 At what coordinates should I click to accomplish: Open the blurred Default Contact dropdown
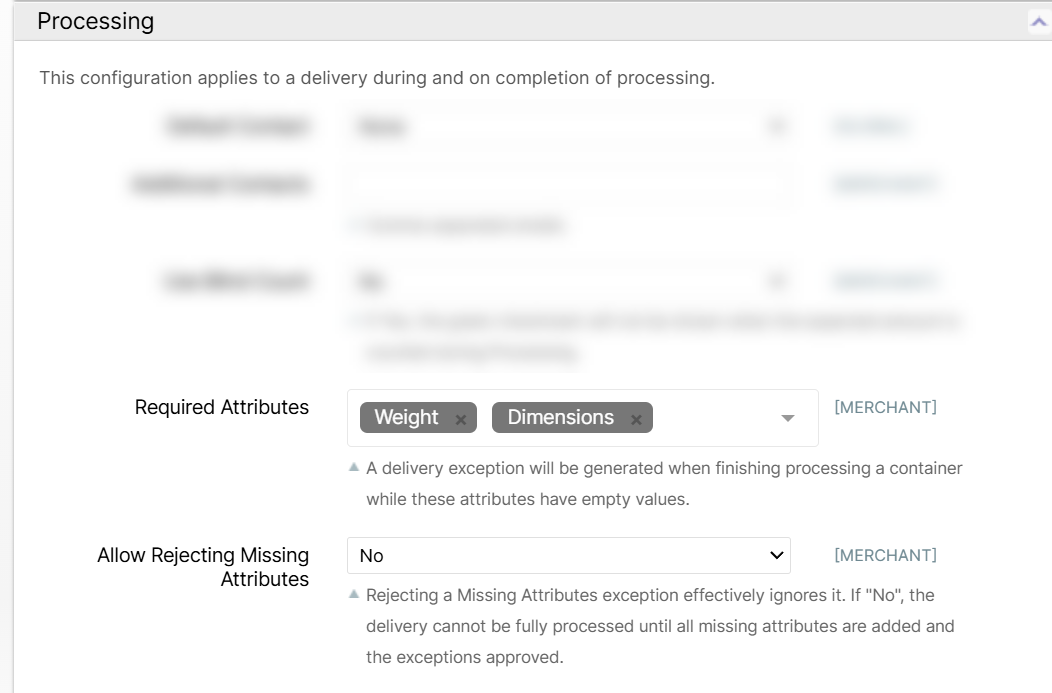pyautogui.click(x=568, y=127)
